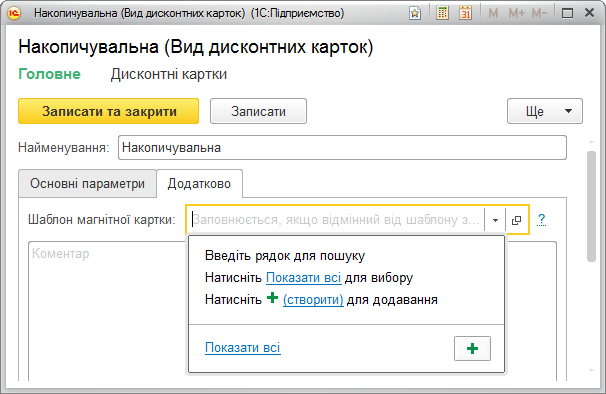
Task: Select the Додатково tab
Action: coord(199,183)
